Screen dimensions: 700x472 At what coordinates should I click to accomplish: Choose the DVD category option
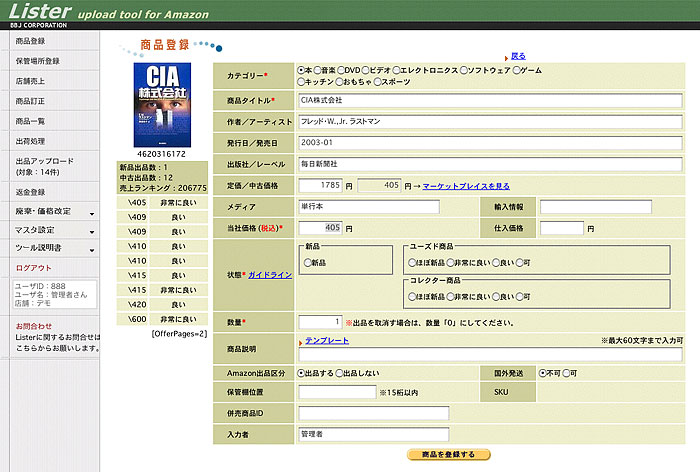pos(341,70)
